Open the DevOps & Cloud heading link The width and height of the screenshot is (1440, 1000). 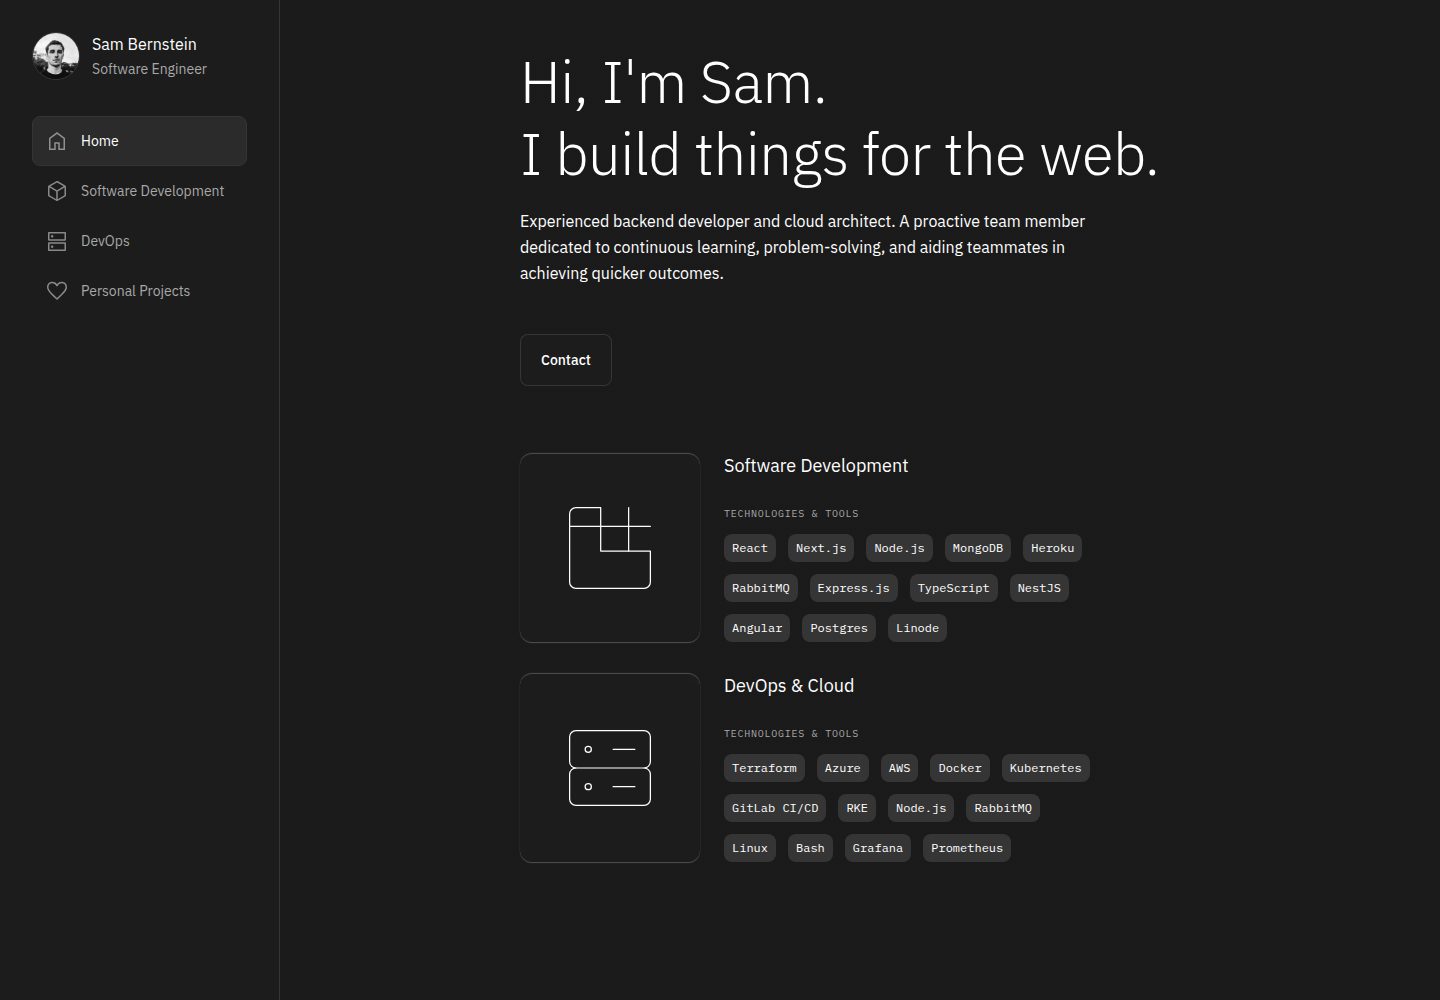(789, 686)
